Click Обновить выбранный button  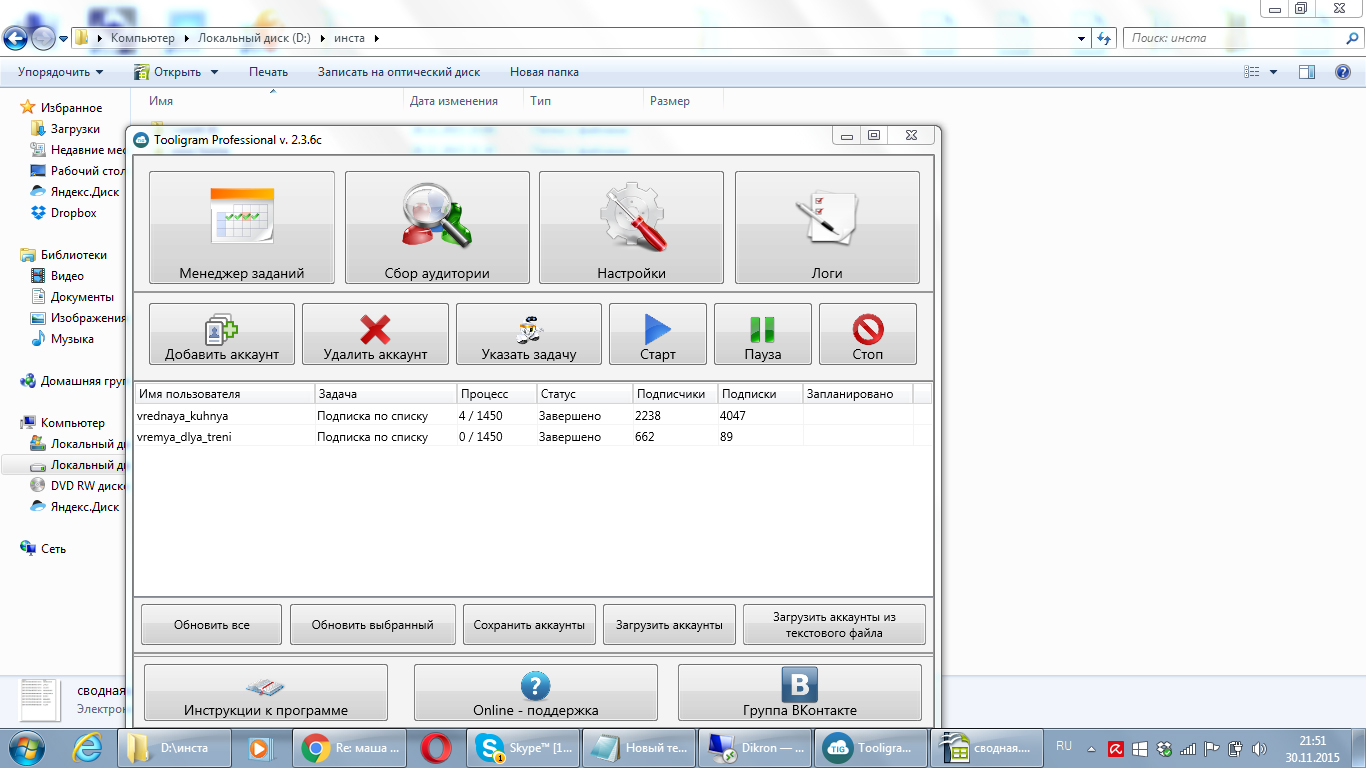click(373, 624)
